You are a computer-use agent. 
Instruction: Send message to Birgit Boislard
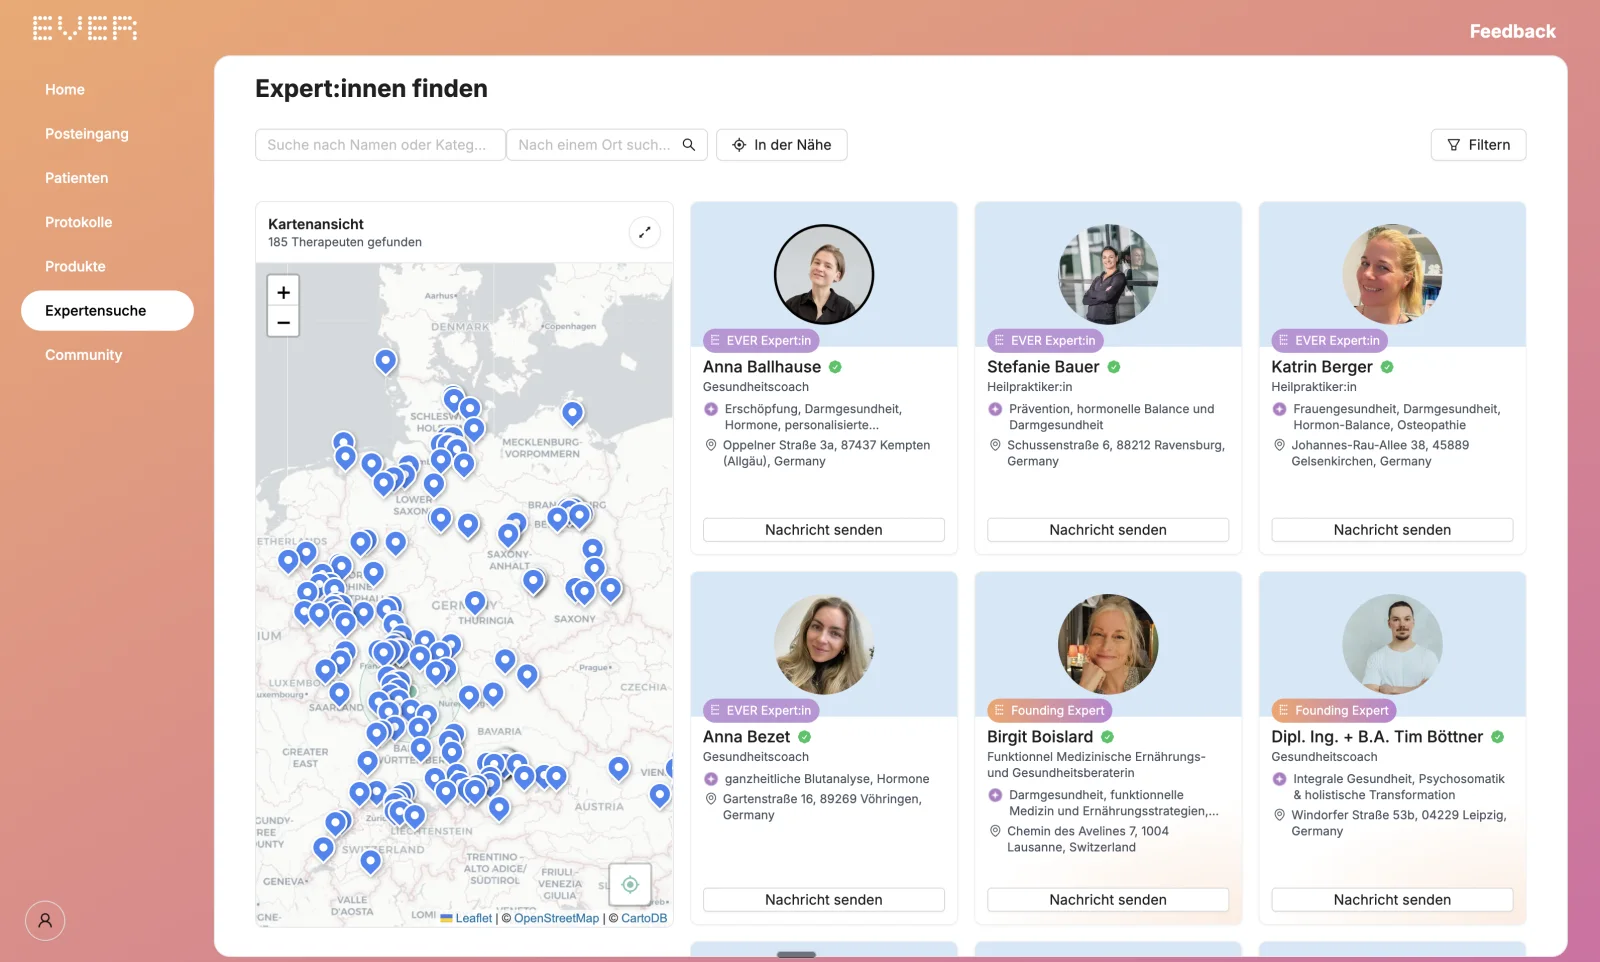click(x=1108, y=900)
